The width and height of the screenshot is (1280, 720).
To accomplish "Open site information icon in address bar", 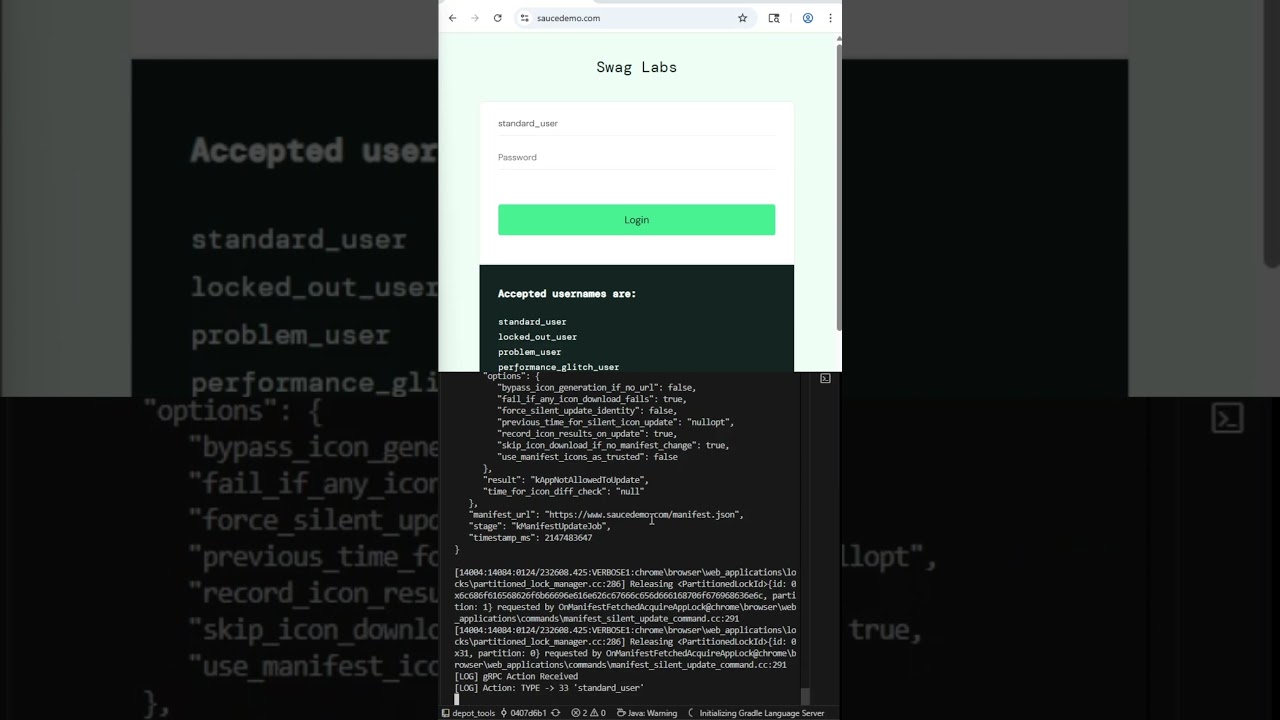I will point(524,18).
